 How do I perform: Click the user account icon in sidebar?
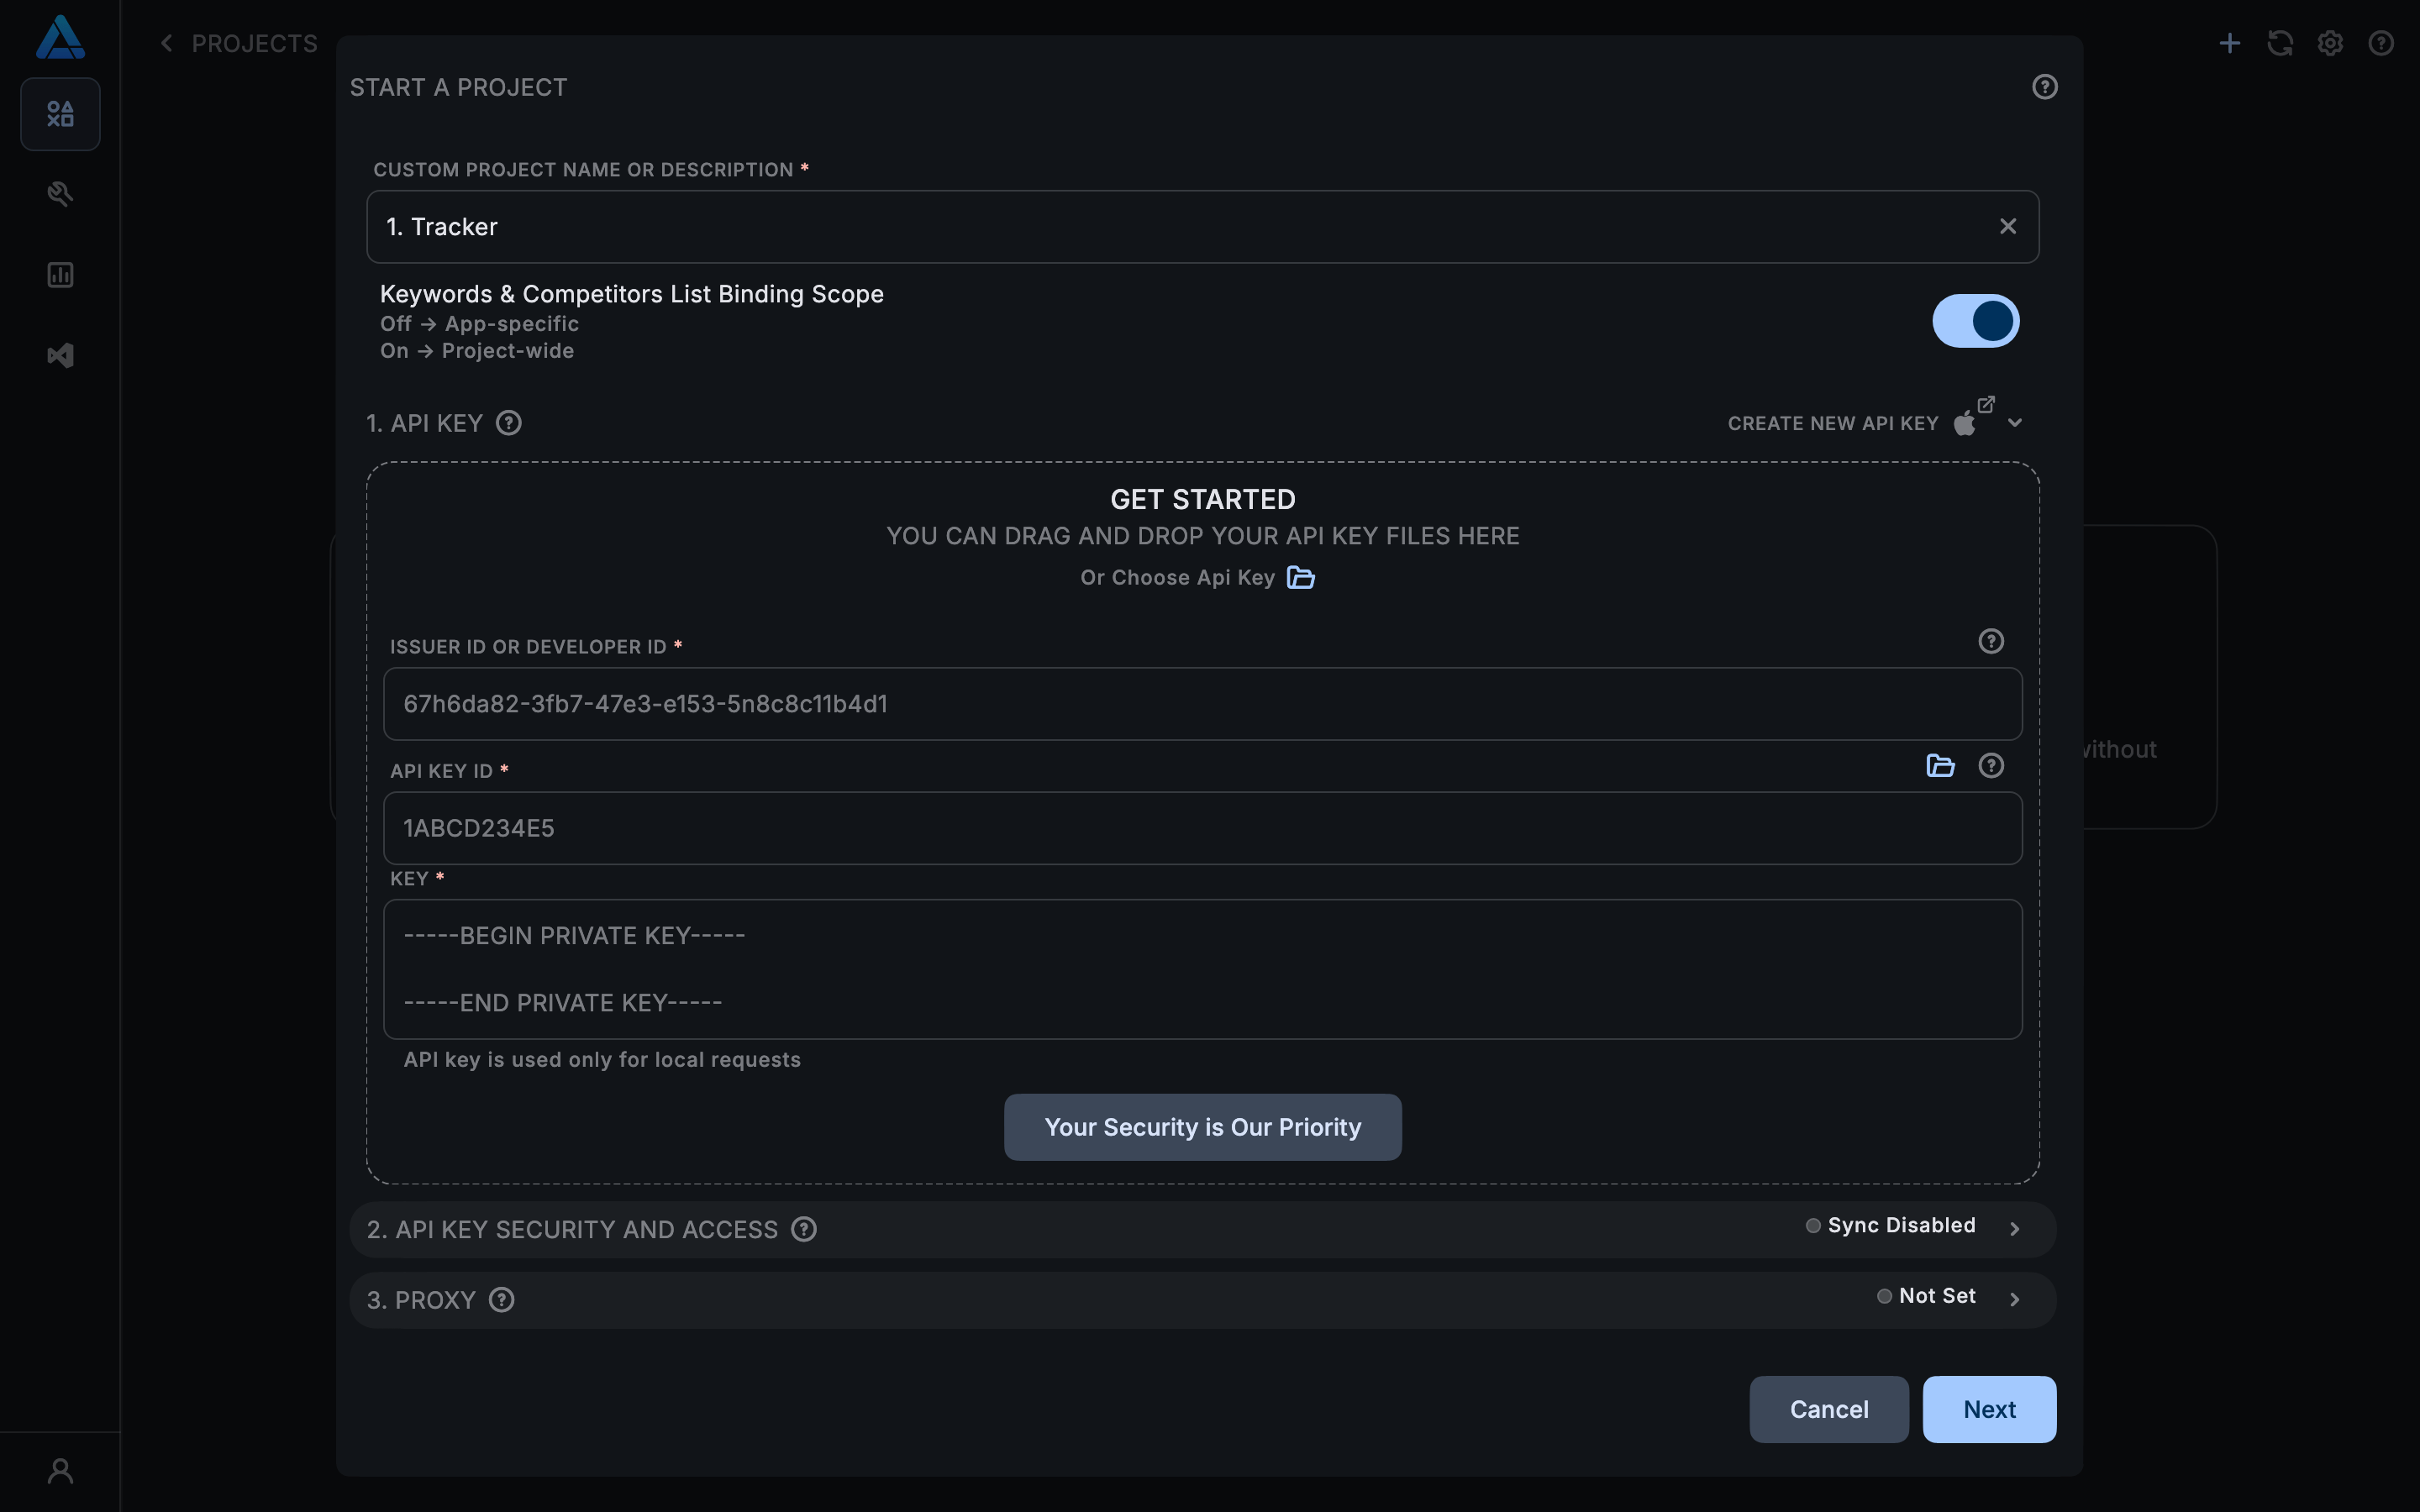pyautogui.click(x=60, y=1471)
